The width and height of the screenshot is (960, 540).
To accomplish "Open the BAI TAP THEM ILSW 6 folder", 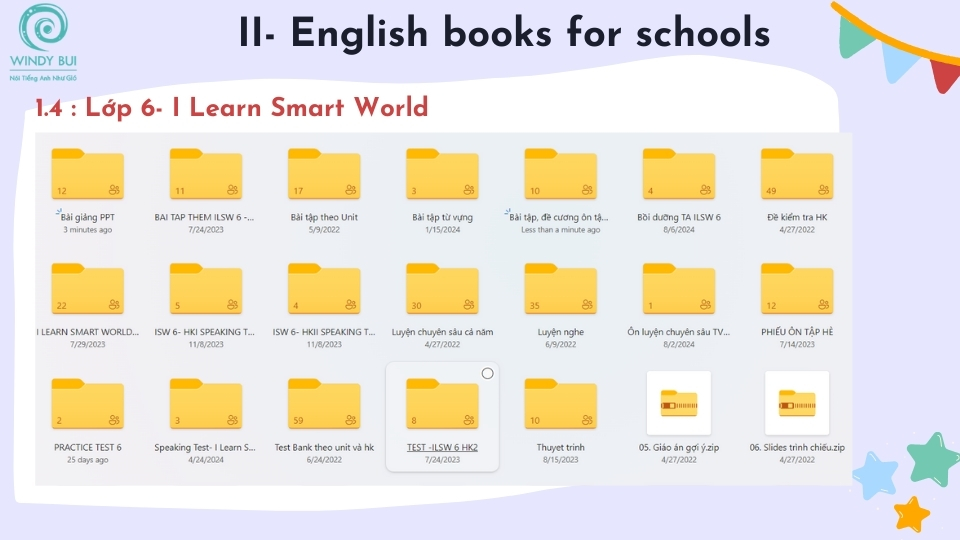I will [205, 176].
